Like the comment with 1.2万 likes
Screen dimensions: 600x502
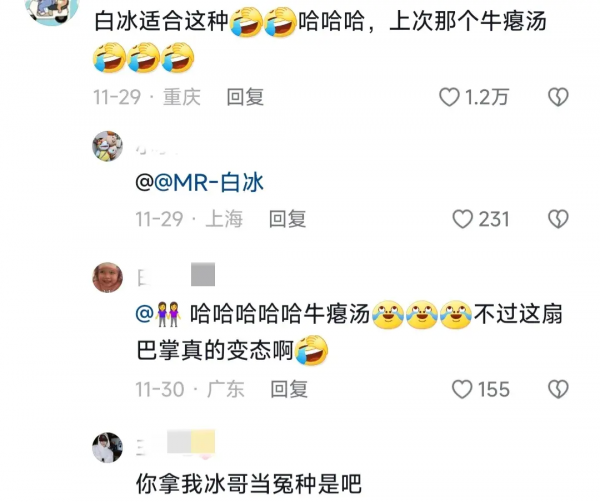[449, 97]
